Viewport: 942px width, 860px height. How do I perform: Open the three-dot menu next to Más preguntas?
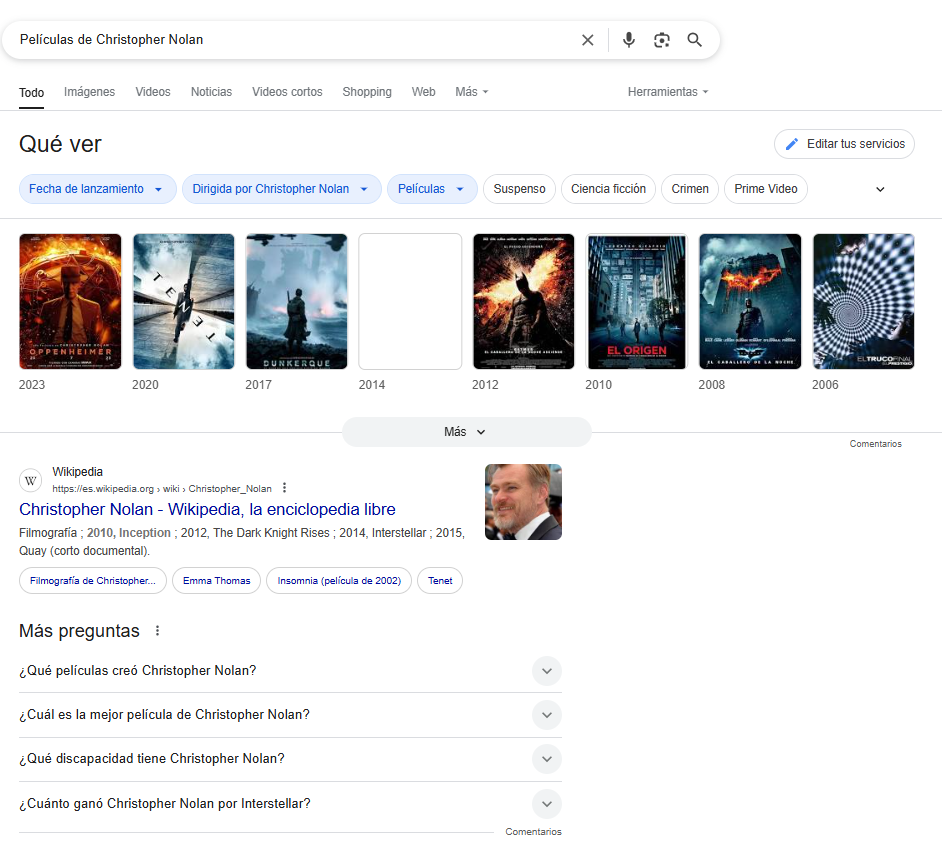(157, 631)
